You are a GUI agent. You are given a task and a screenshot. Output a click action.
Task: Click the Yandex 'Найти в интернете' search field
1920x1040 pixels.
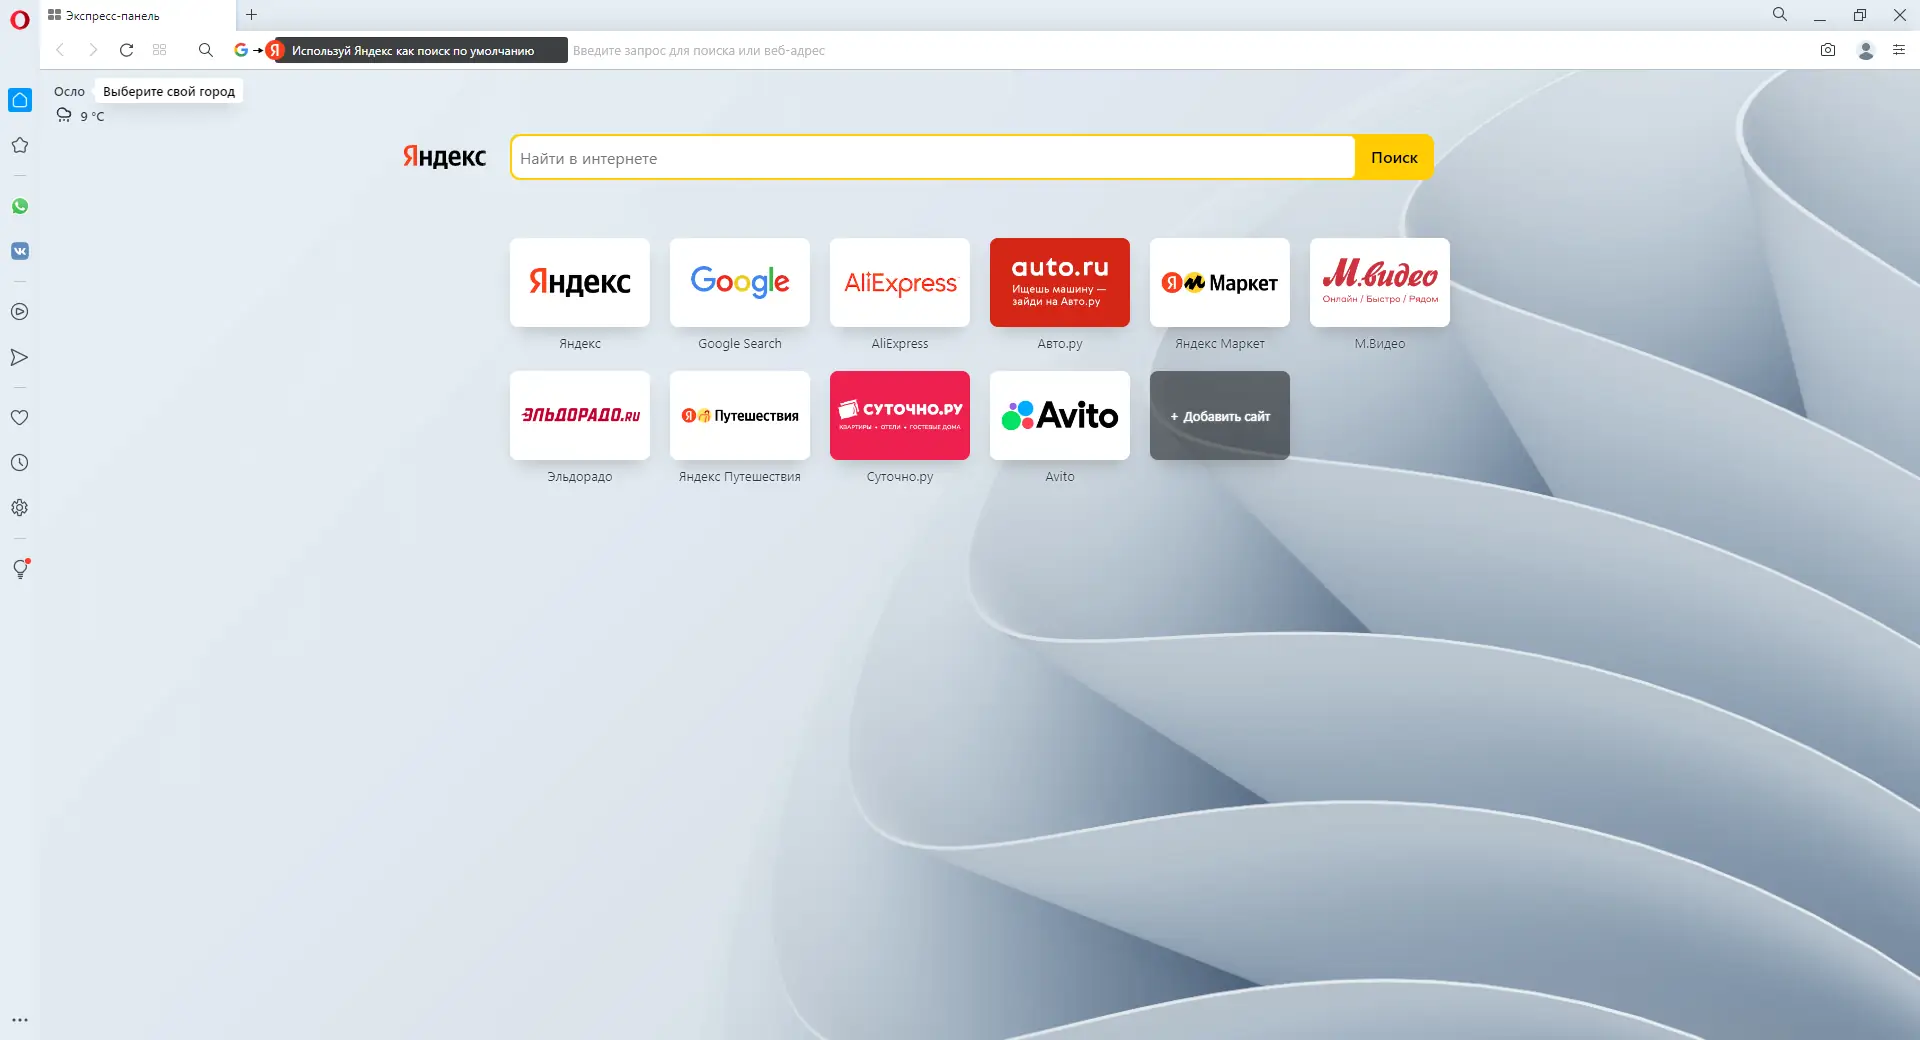(933, 158)
